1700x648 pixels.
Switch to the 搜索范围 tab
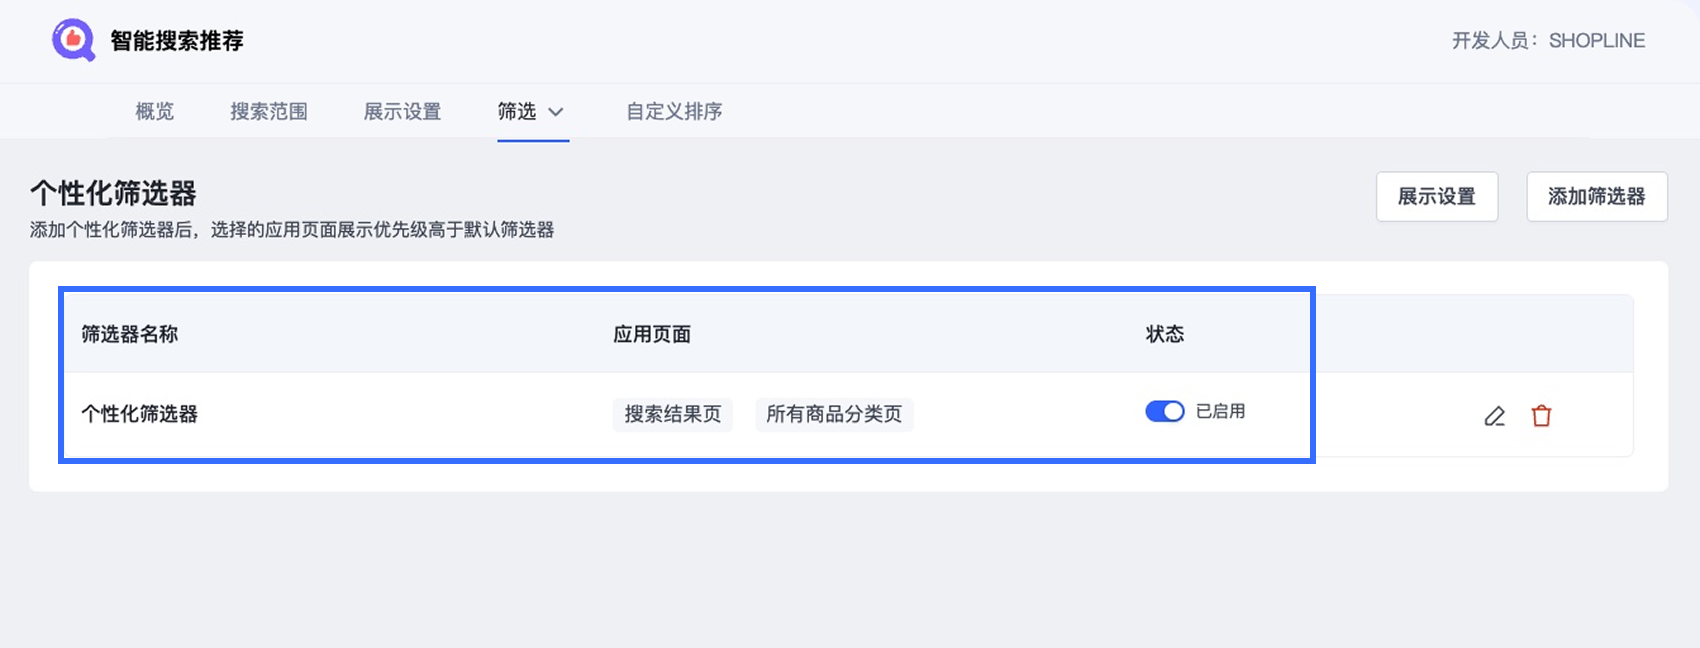click(269, 112)
